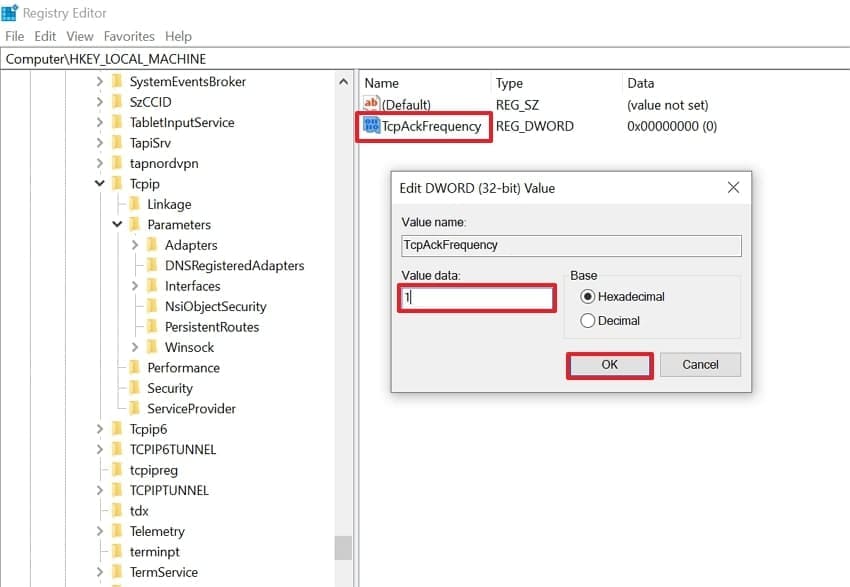Image resolution: width=850 pixels, height=587 pixels.
Task: Expand the TapiSrv key
Action: (x=99, y=143)
